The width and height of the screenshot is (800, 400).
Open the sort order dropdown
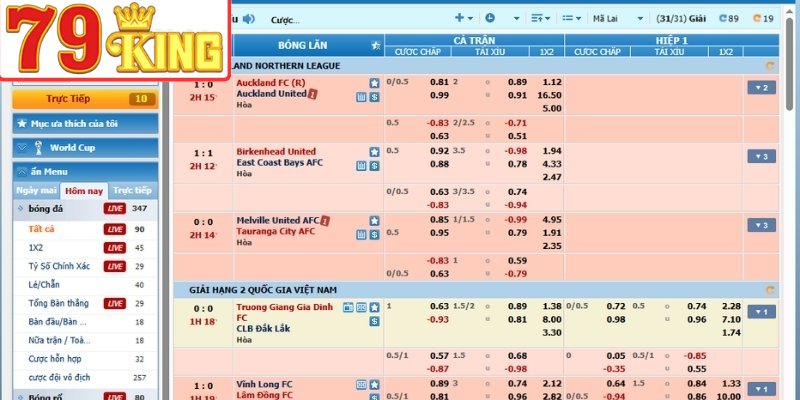click(541, 18)
